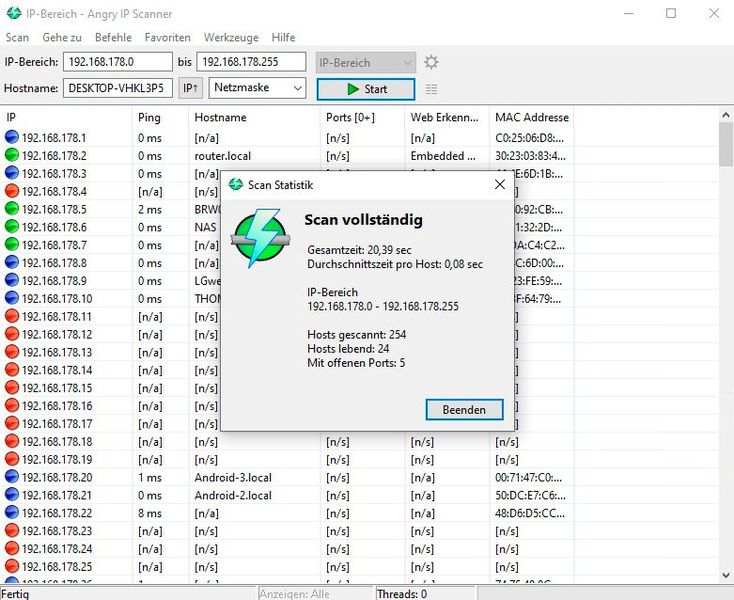Open the IP-Bereich feeder type dropdown
Image resolution: width=734 pixels, height=600 pixels.
click(366, 62)
